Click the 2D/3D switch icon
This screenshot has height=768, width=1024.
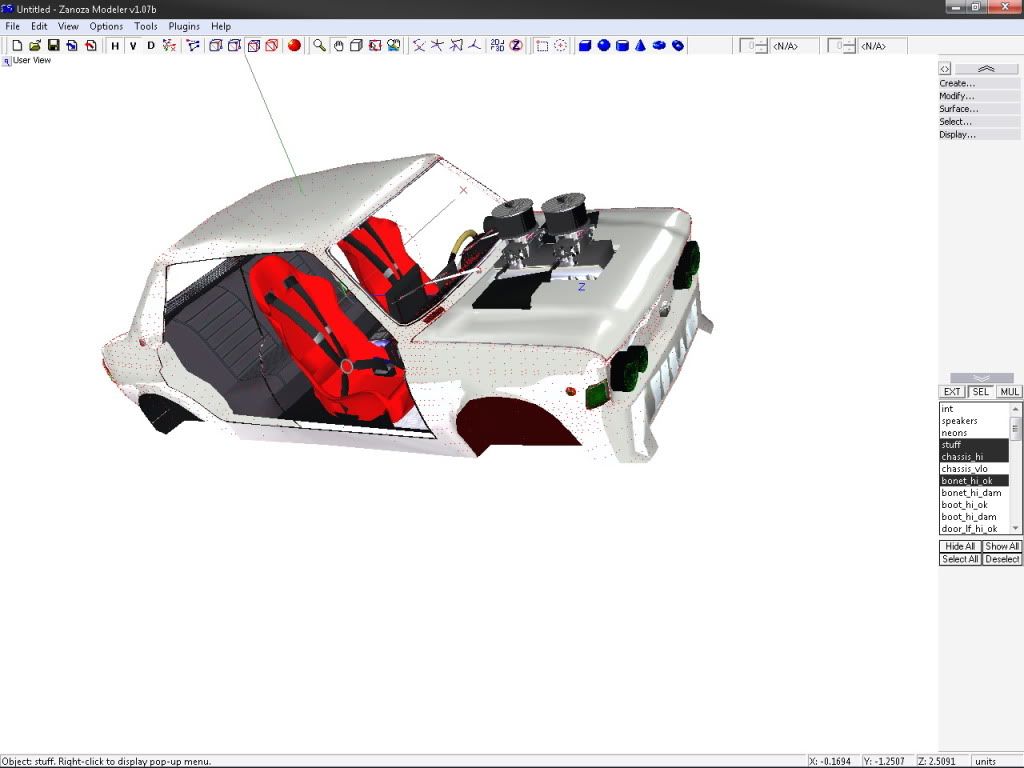point(497,45)
